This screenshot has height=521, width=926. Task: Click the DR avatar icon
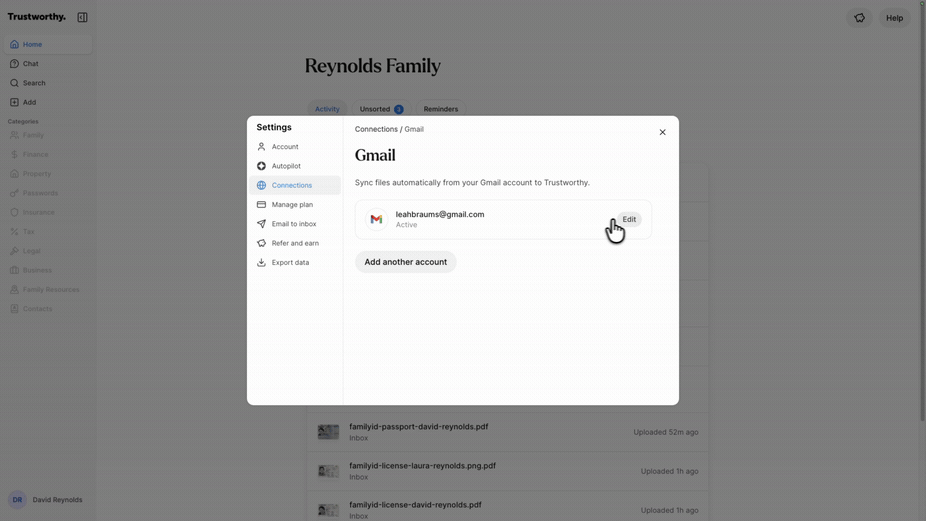tap(17, 500)
